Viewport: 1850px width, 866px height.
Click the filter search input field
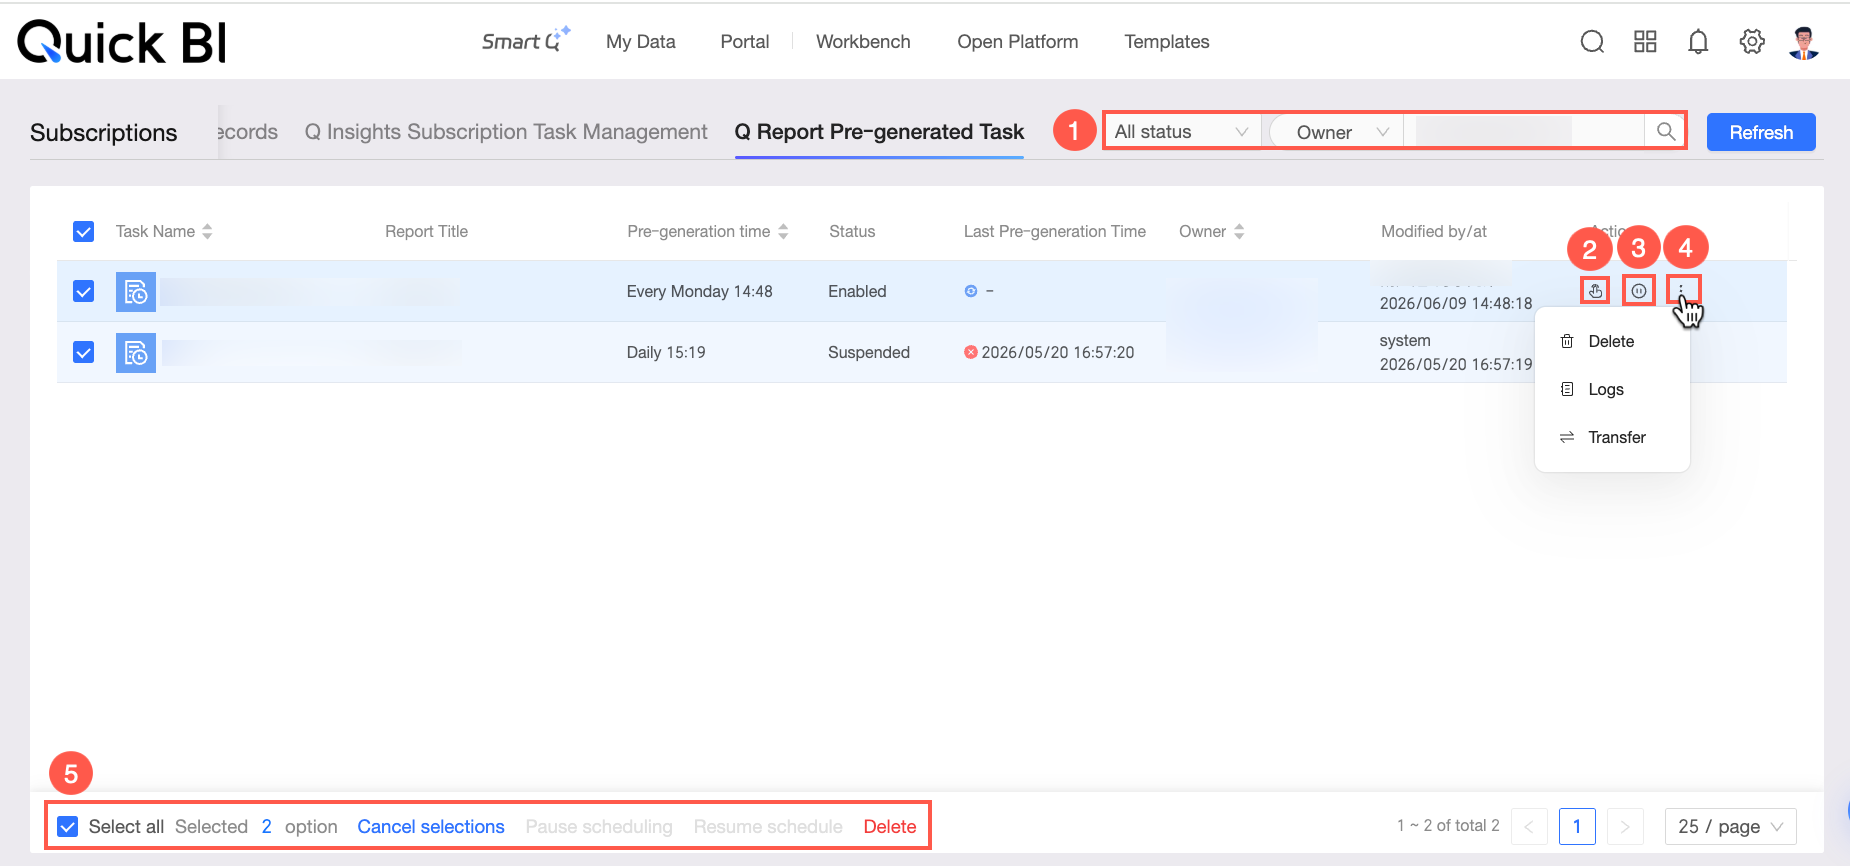[1524, 132]
